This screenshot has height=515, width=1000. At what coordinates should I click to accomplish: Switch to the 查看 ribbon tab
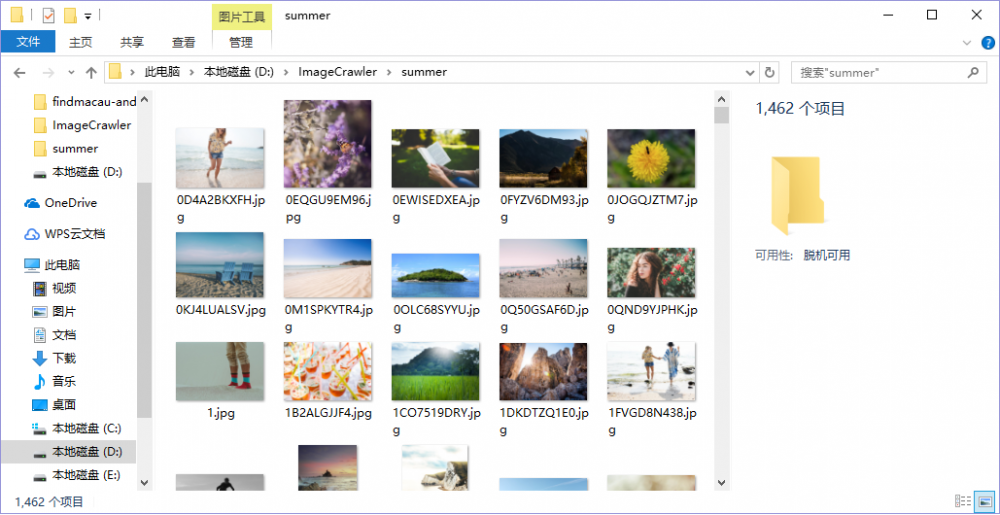[x=184, y=42]
